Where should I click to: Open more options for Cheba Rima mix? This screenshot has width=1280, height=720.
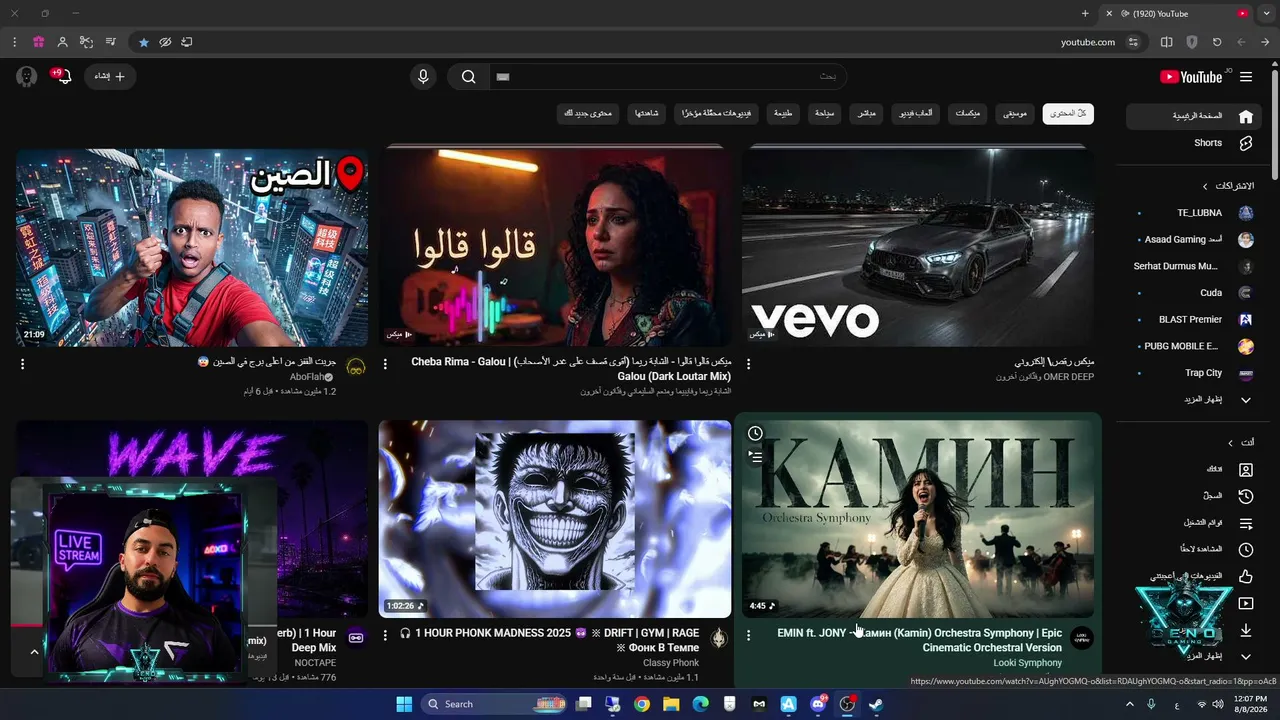(385, 364)
